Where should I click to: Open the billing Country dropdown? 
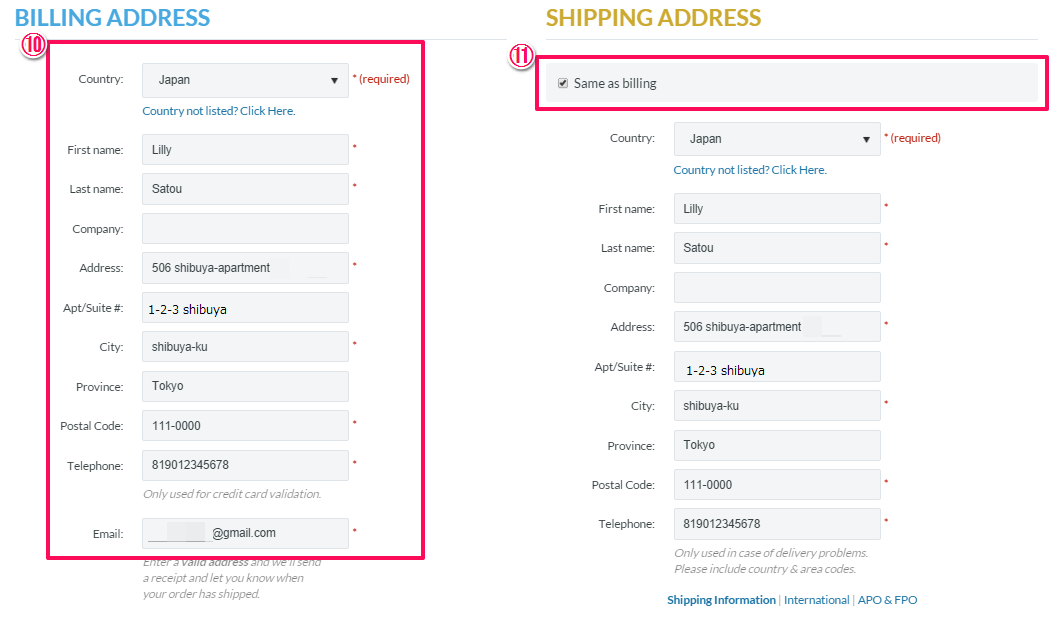[245, 80]
